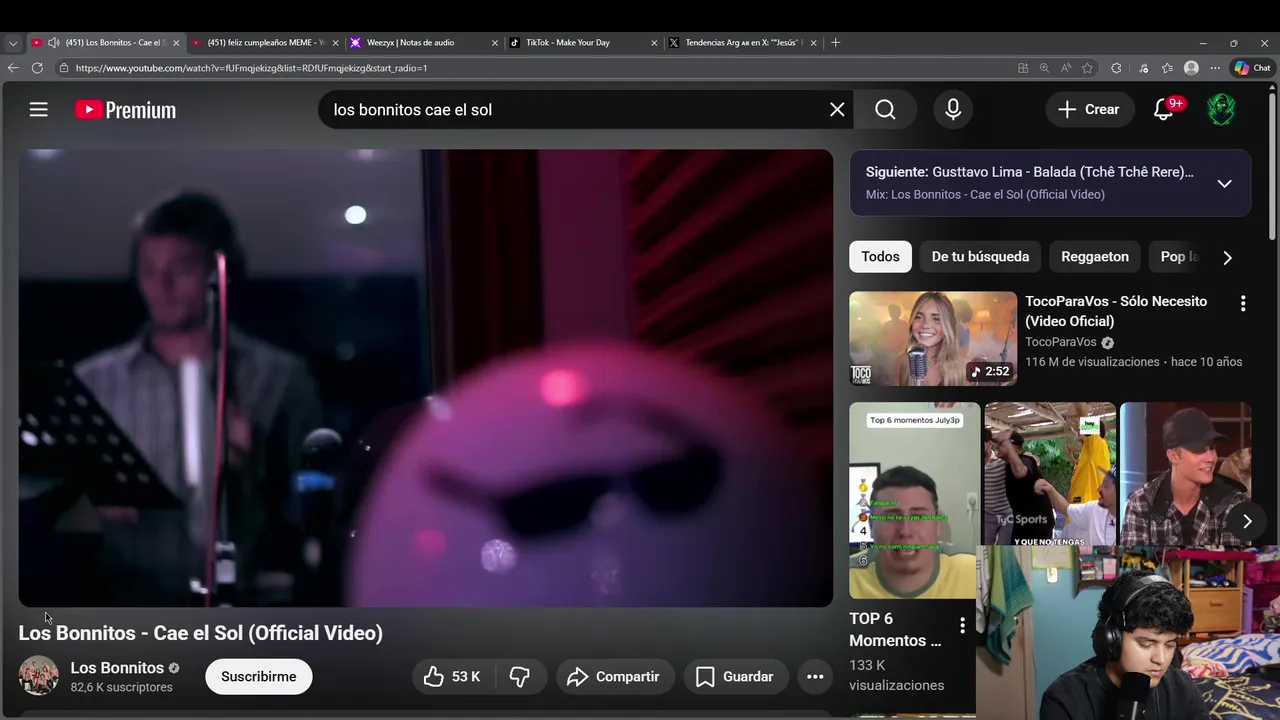Mute the Los Bonnitos tab speaker icon
This screenshot has width=1280, height=720.
pos(53,43)
